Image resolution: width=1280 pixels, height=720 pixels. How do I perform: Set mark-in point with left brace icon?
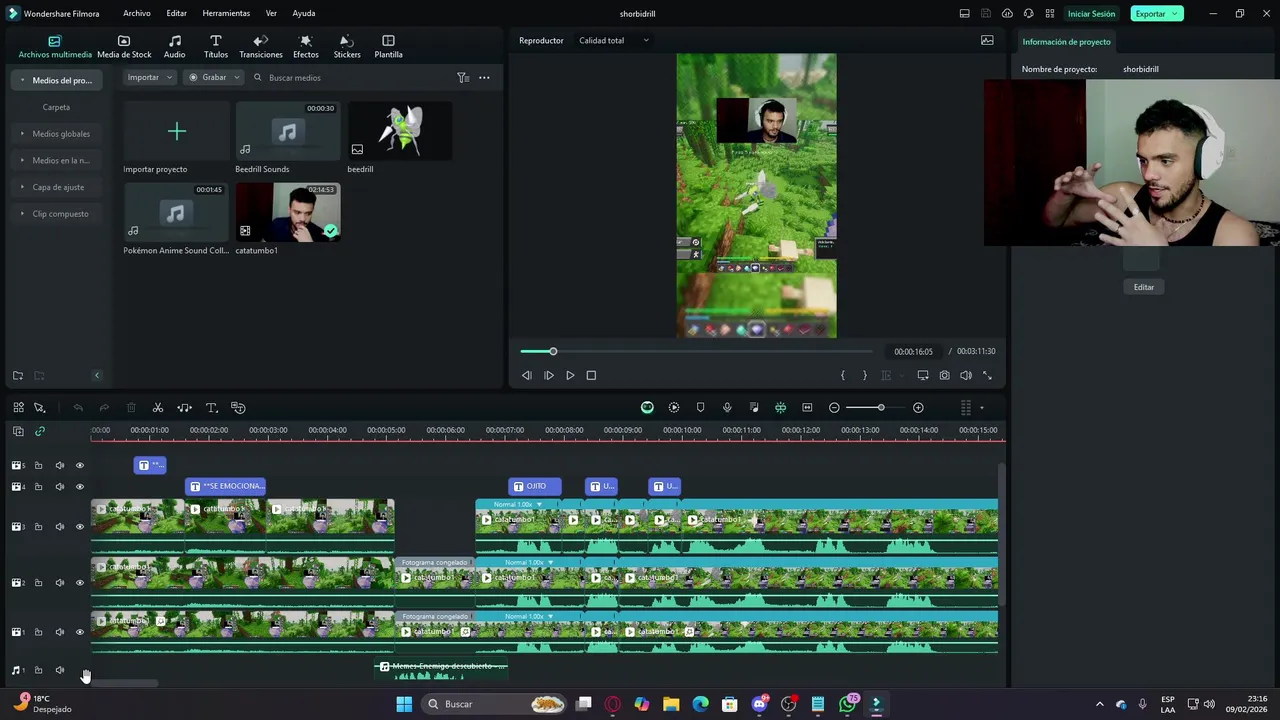pyautogui.click(x=843, y=376)
